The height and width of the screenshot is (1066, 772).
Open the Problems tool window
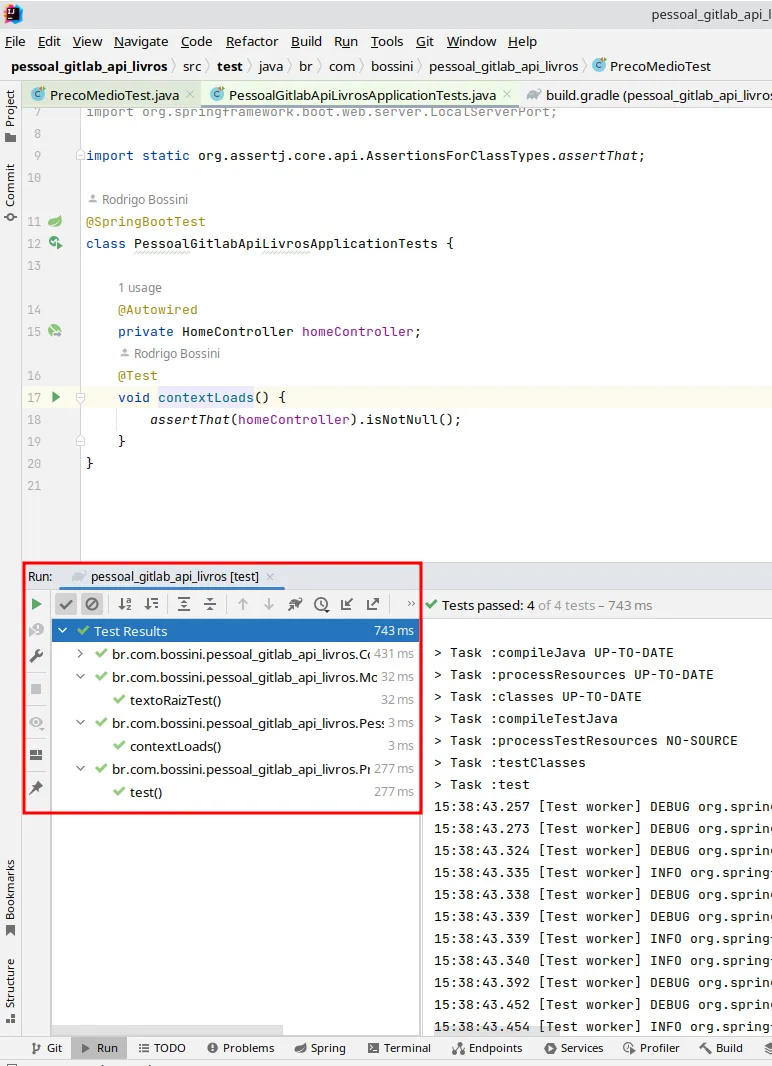[x=241, y=1048]
